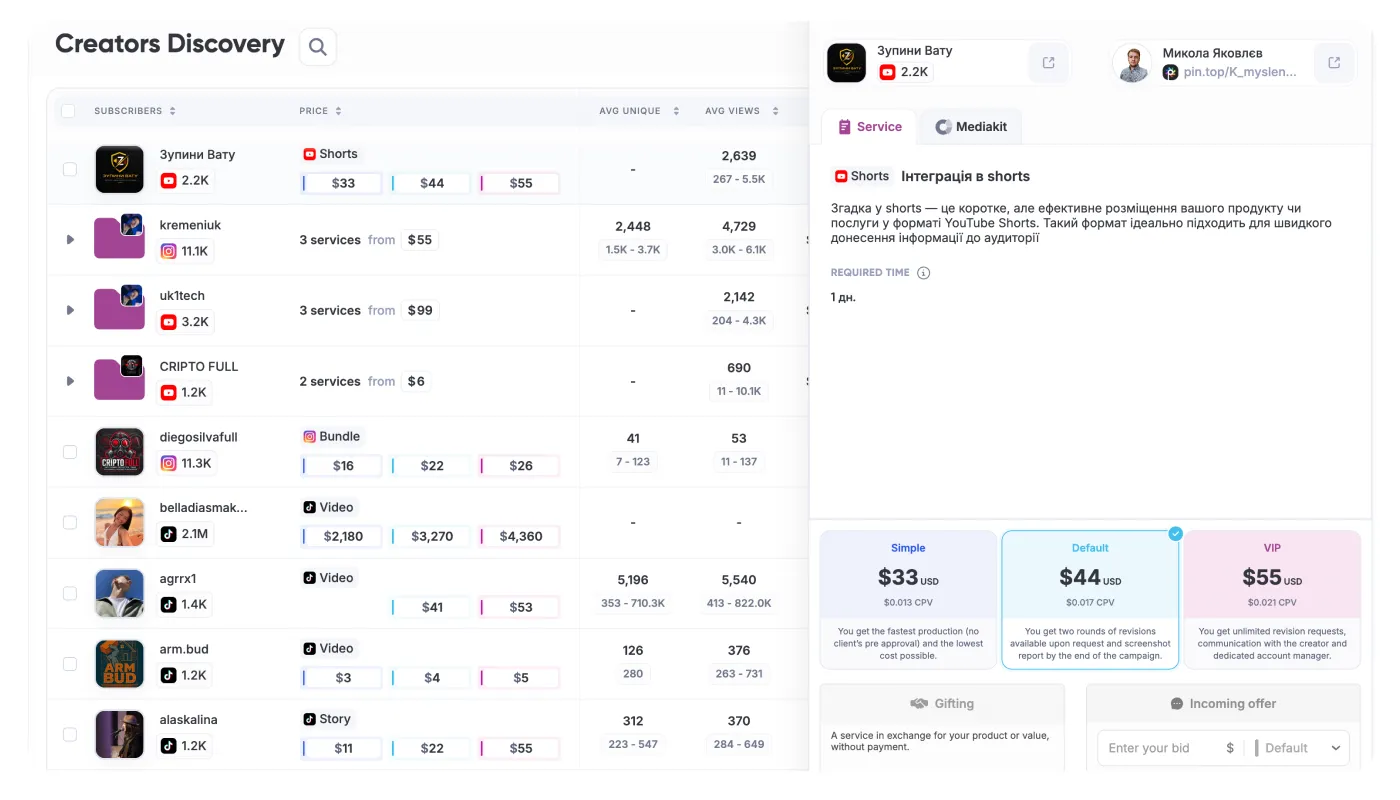Click the YouTube icon on the Зупини Вату row

167,182
